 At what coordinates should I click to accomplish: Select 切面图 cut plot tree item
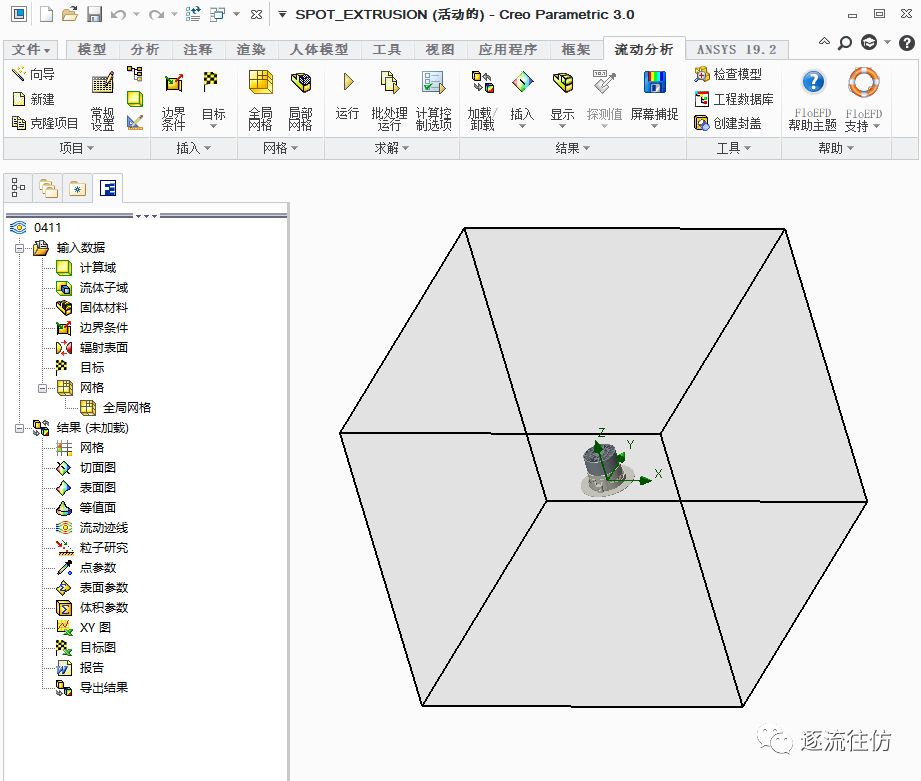[97, 468]
